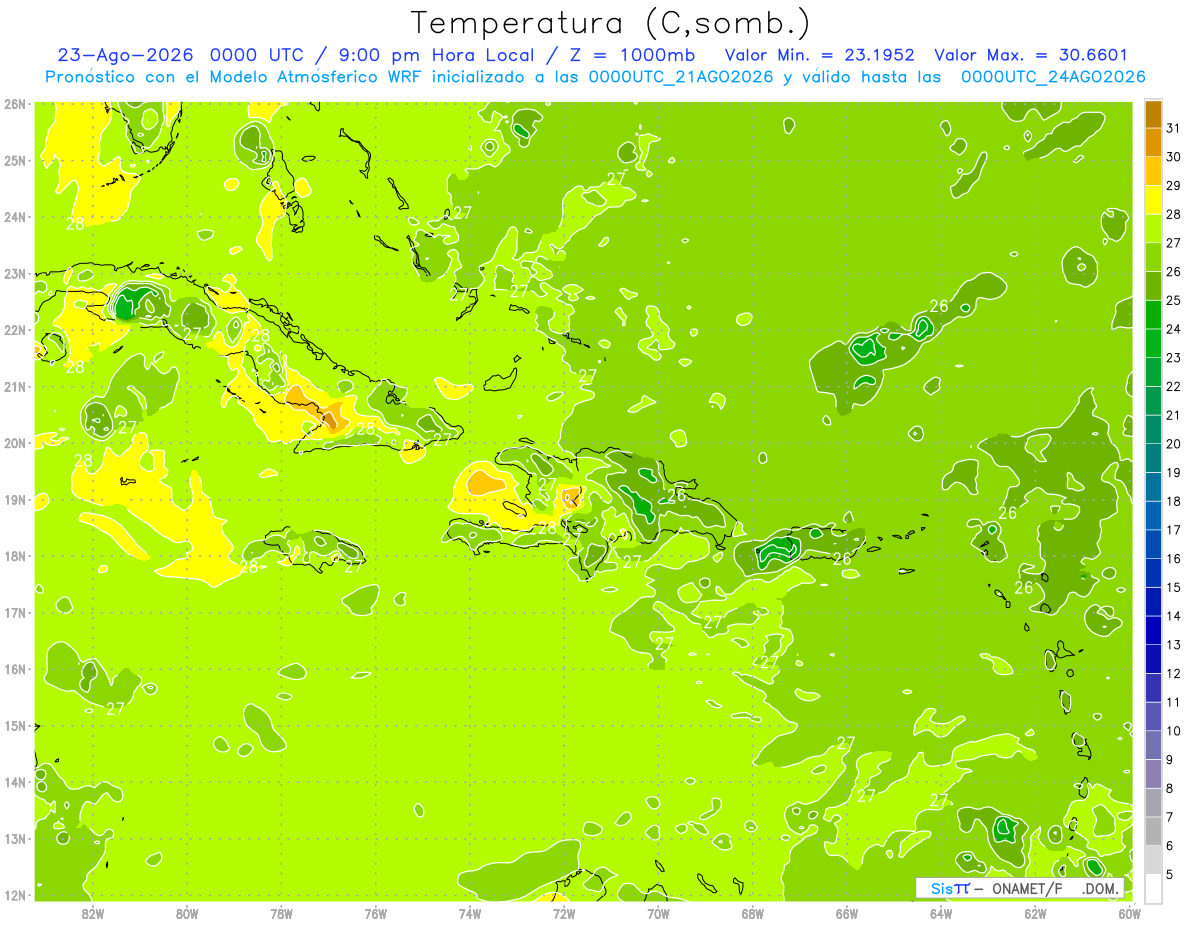Click the "80W" longitude axis label
The height and width of the screenshot is (927, 1200).
point(187,913)
